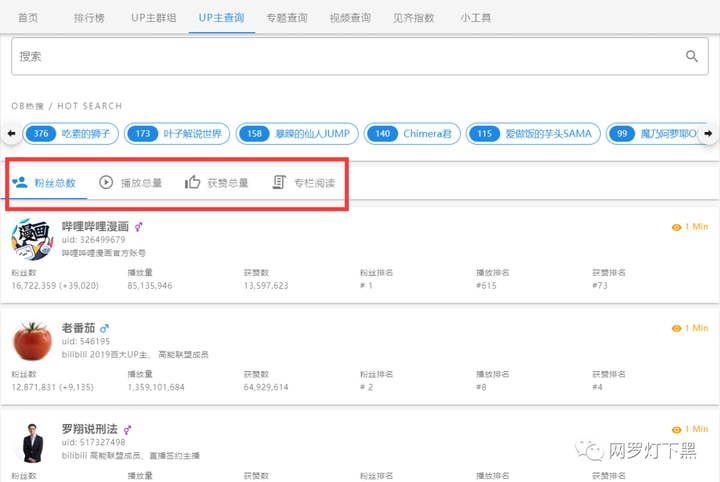Select hot search chip 吃素的狮子

(x=71, y=134)
